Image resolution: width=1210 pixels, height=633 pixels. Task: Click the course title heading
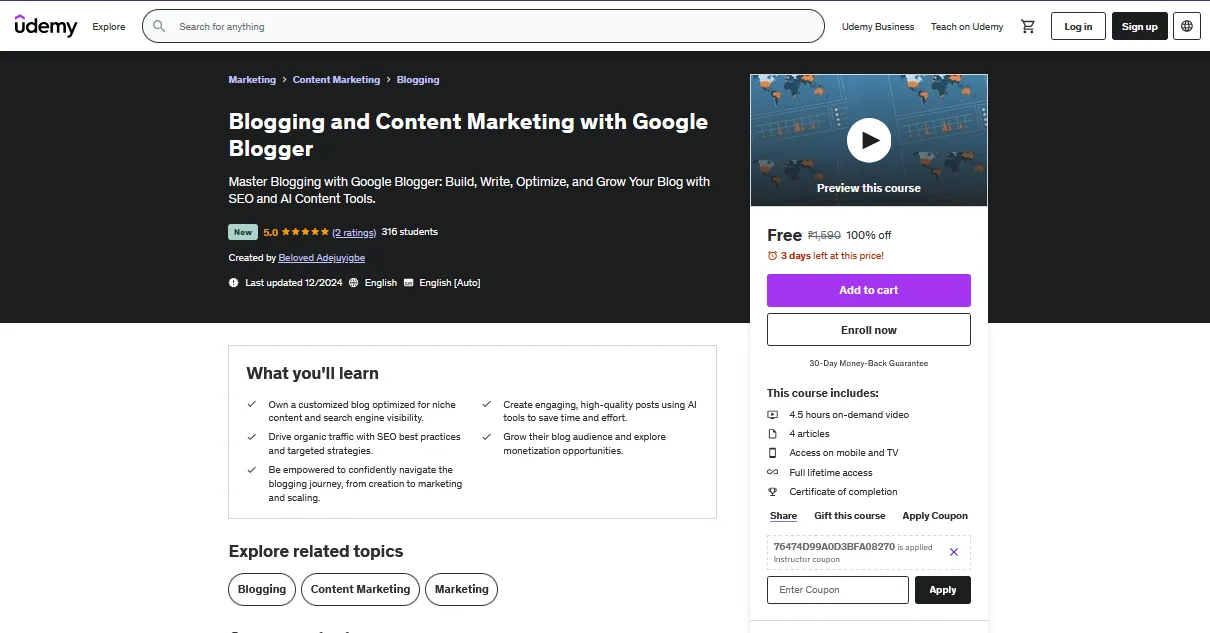coord(468,135)
